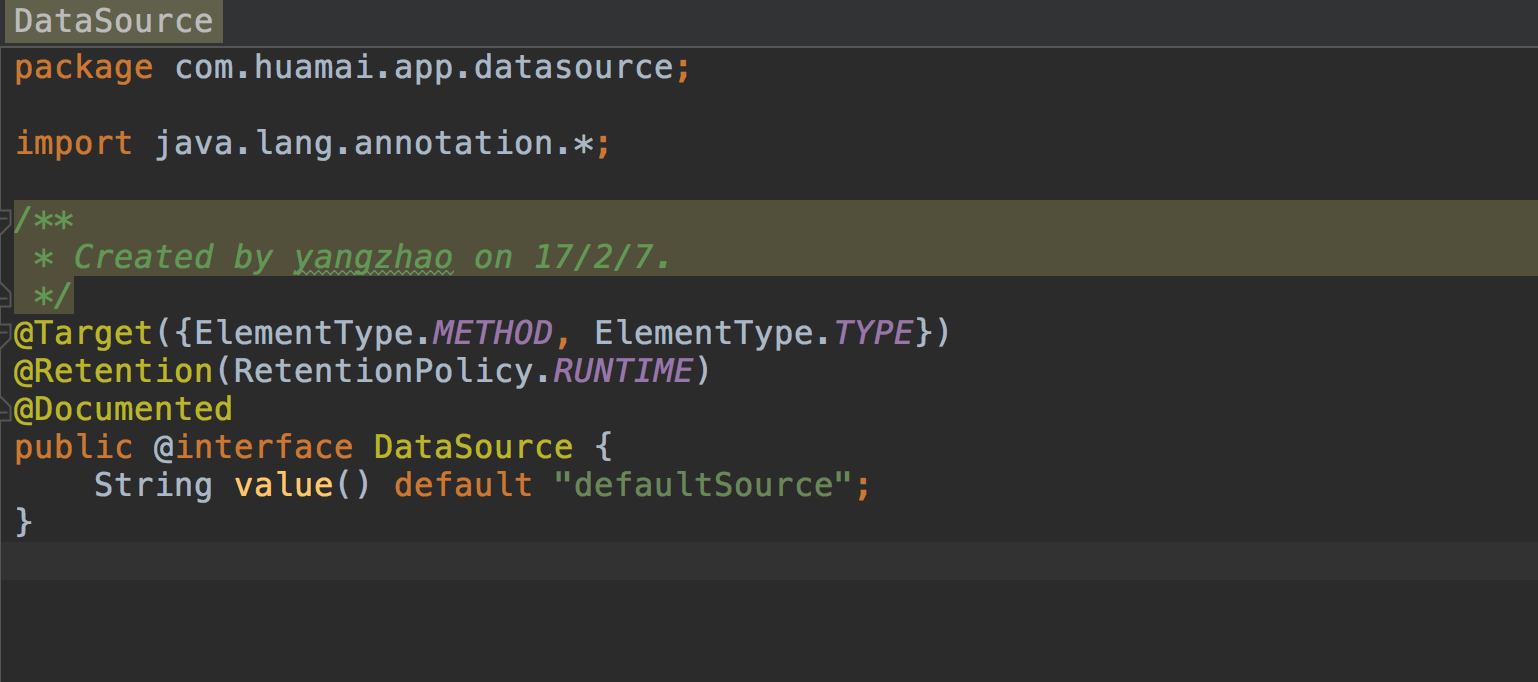Click the underlined word yangzhao in the comment
This screenshot has width=1538, height=682.
(x=373, y=258)
